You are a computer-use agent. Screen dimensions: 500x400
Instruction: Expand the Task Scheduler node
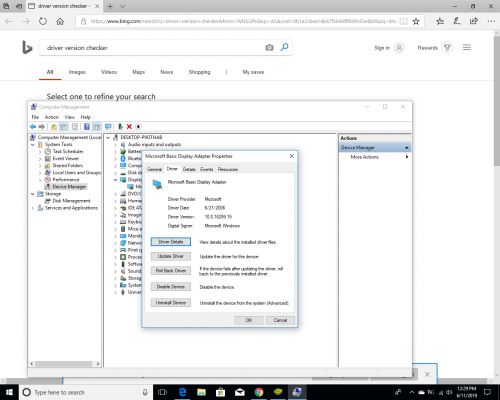click(40, 152)
